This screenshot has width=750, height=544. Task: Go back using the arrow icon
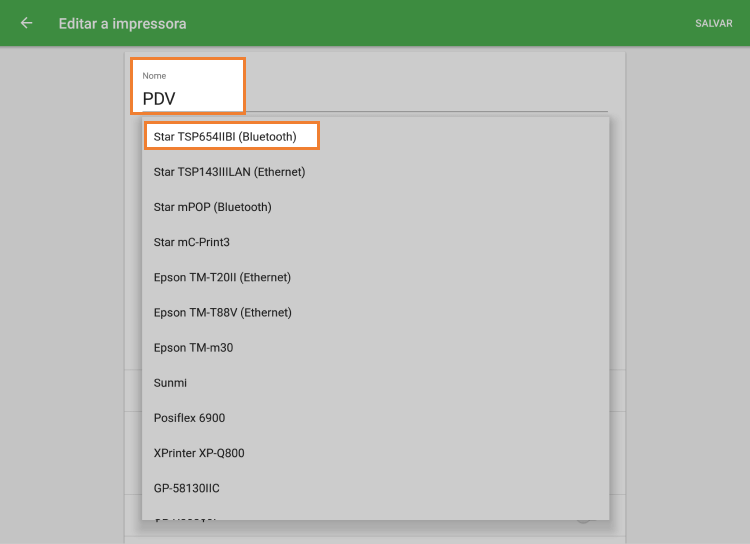26,23
